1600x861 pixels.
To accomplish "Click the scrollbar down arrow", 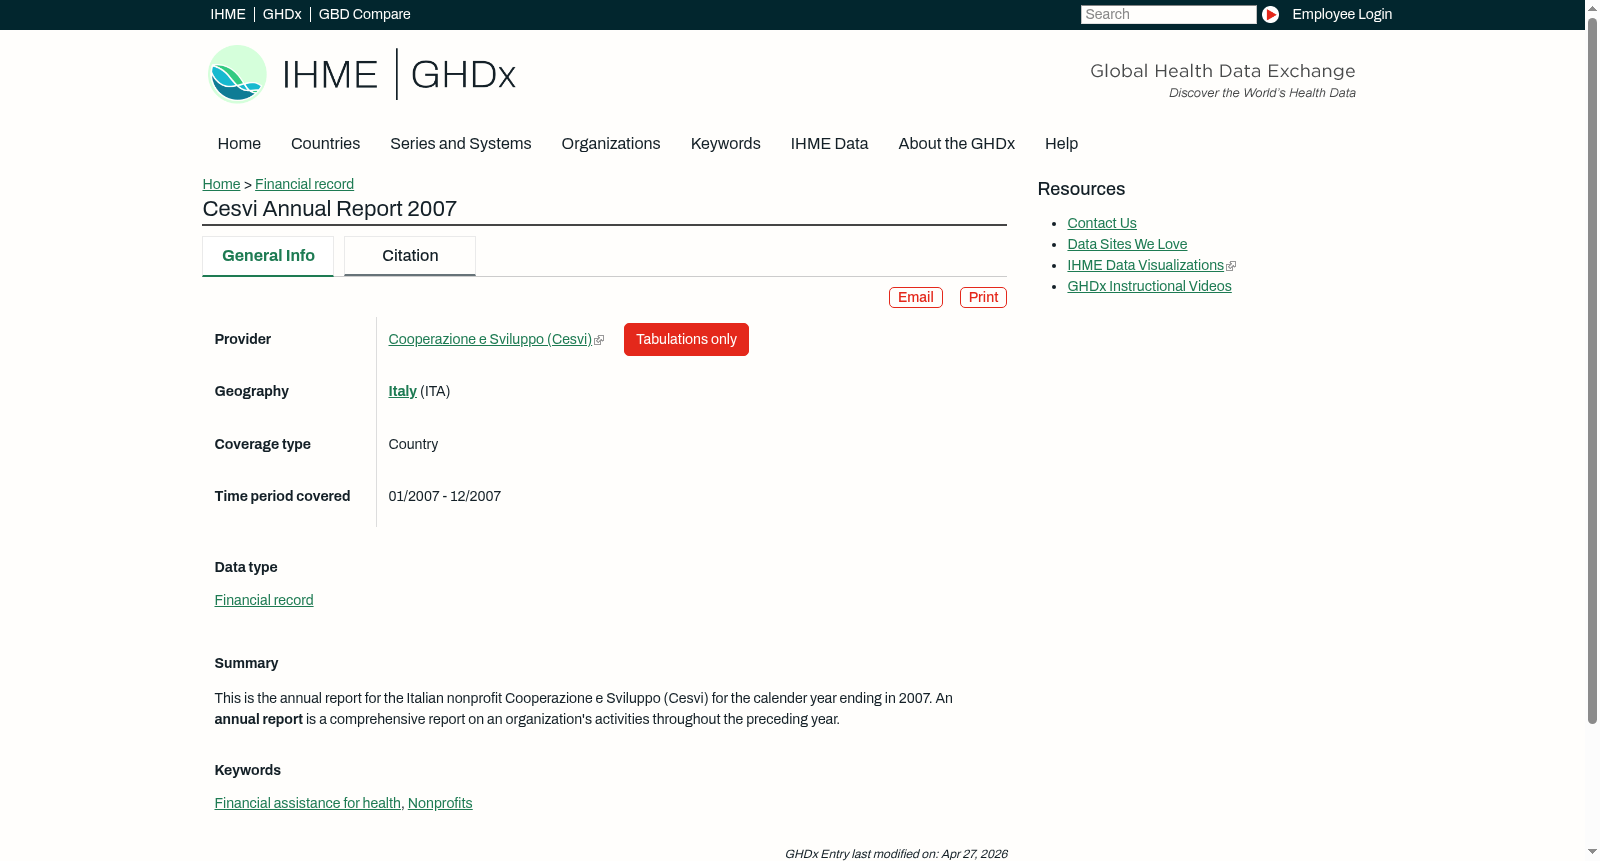I will tap(1592, 853).
